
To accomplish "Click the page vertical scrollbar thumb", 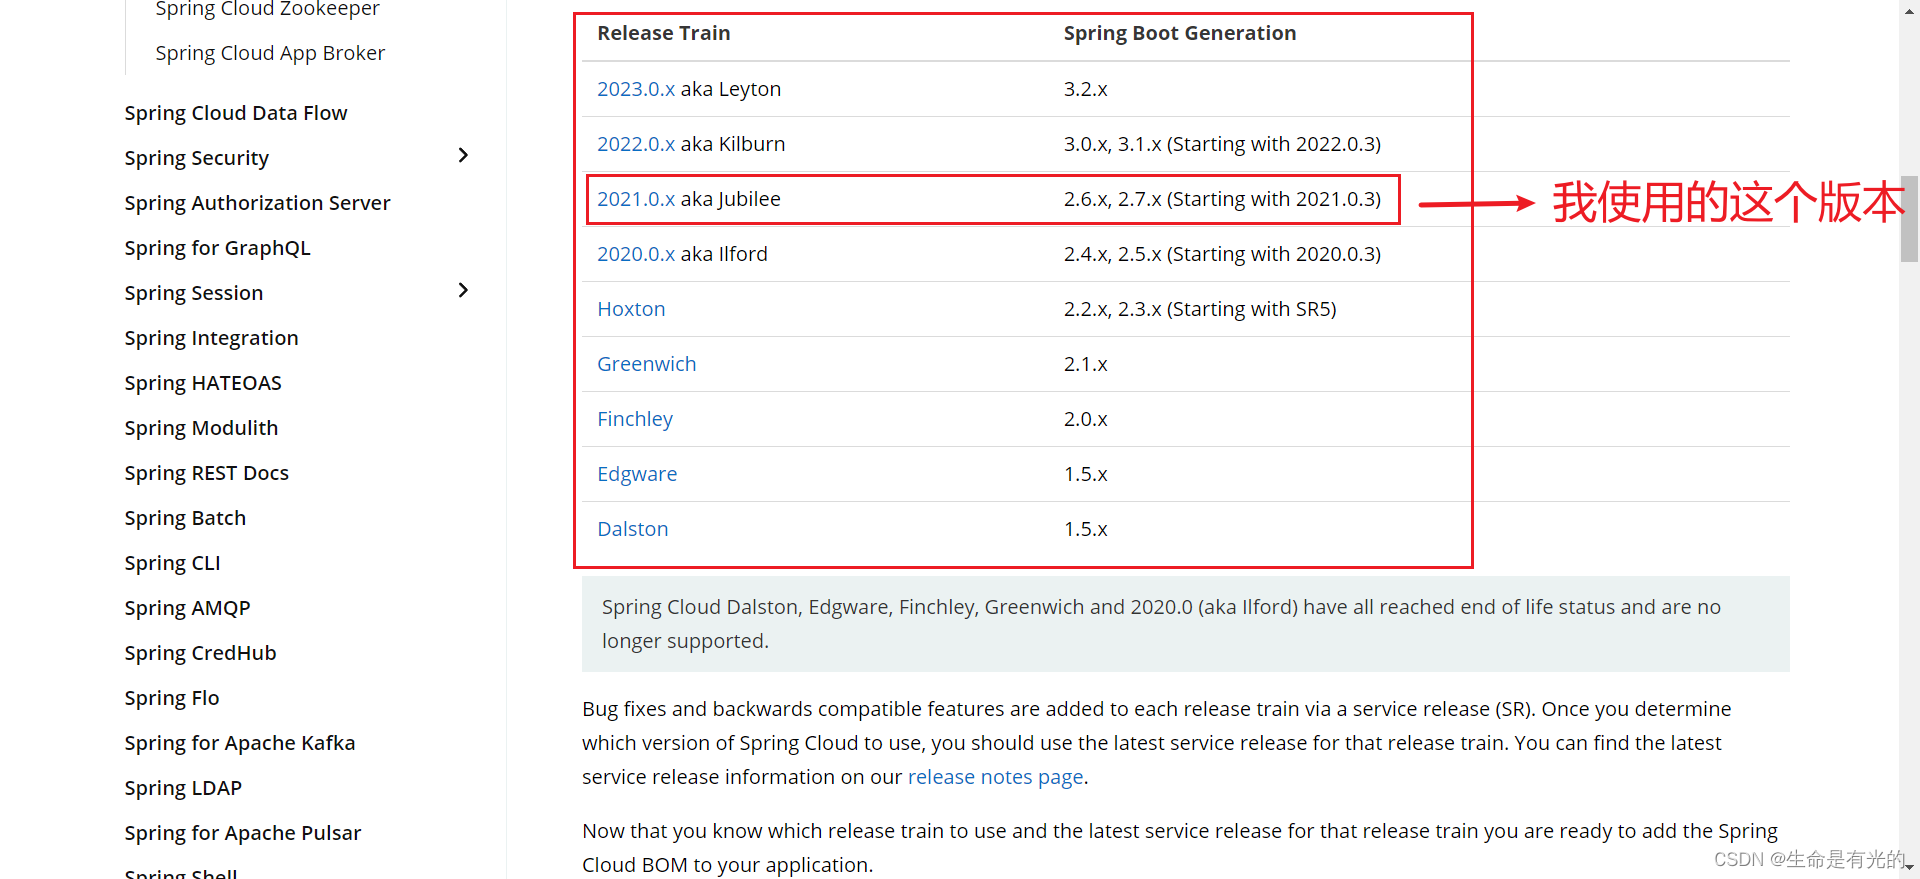I will (1909, 218).
